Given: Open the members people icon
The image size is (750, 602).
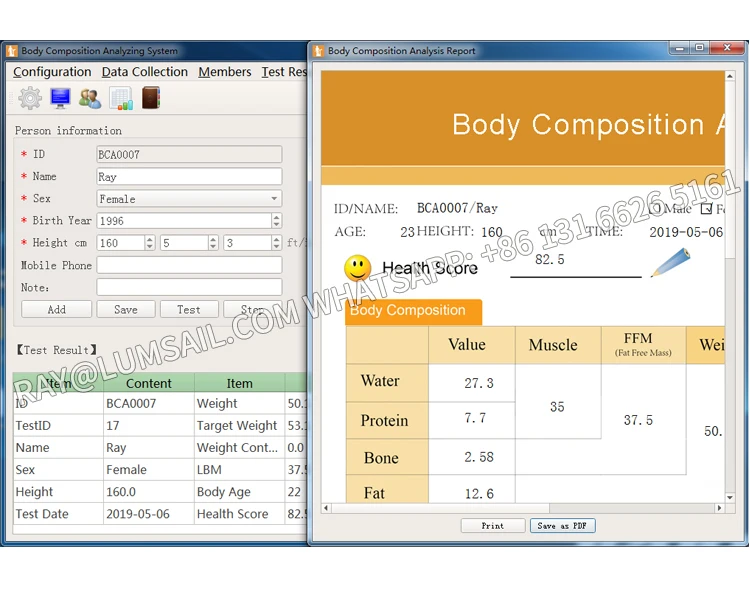Looking at the screenshot, I should 90,98.
